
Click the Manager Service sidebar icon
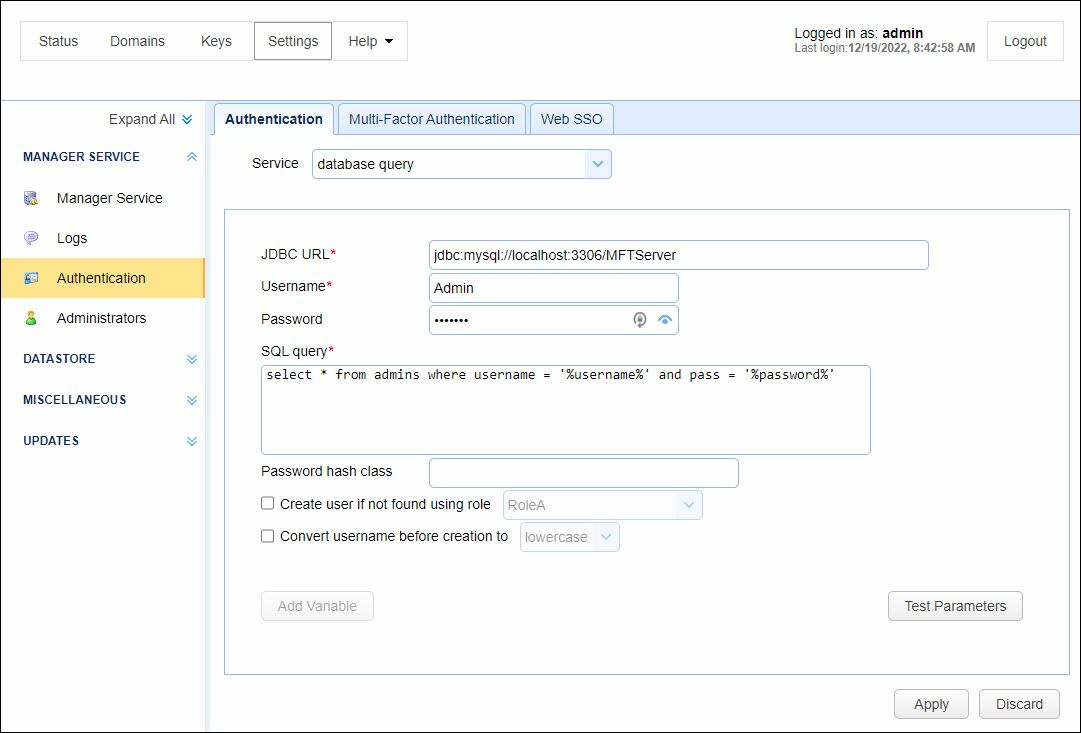pos(31,199)
